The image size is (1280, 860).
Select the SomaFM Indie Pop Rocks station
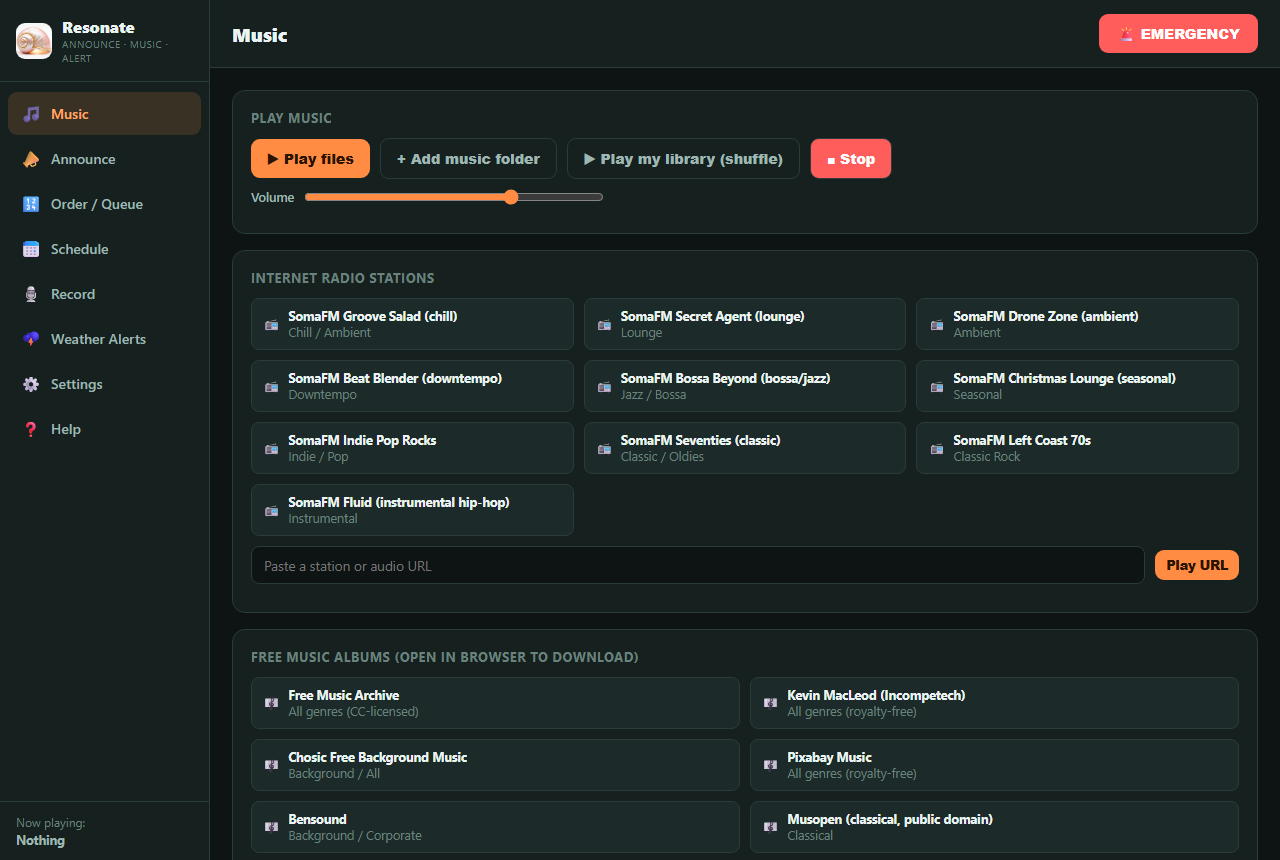[412, 448]
